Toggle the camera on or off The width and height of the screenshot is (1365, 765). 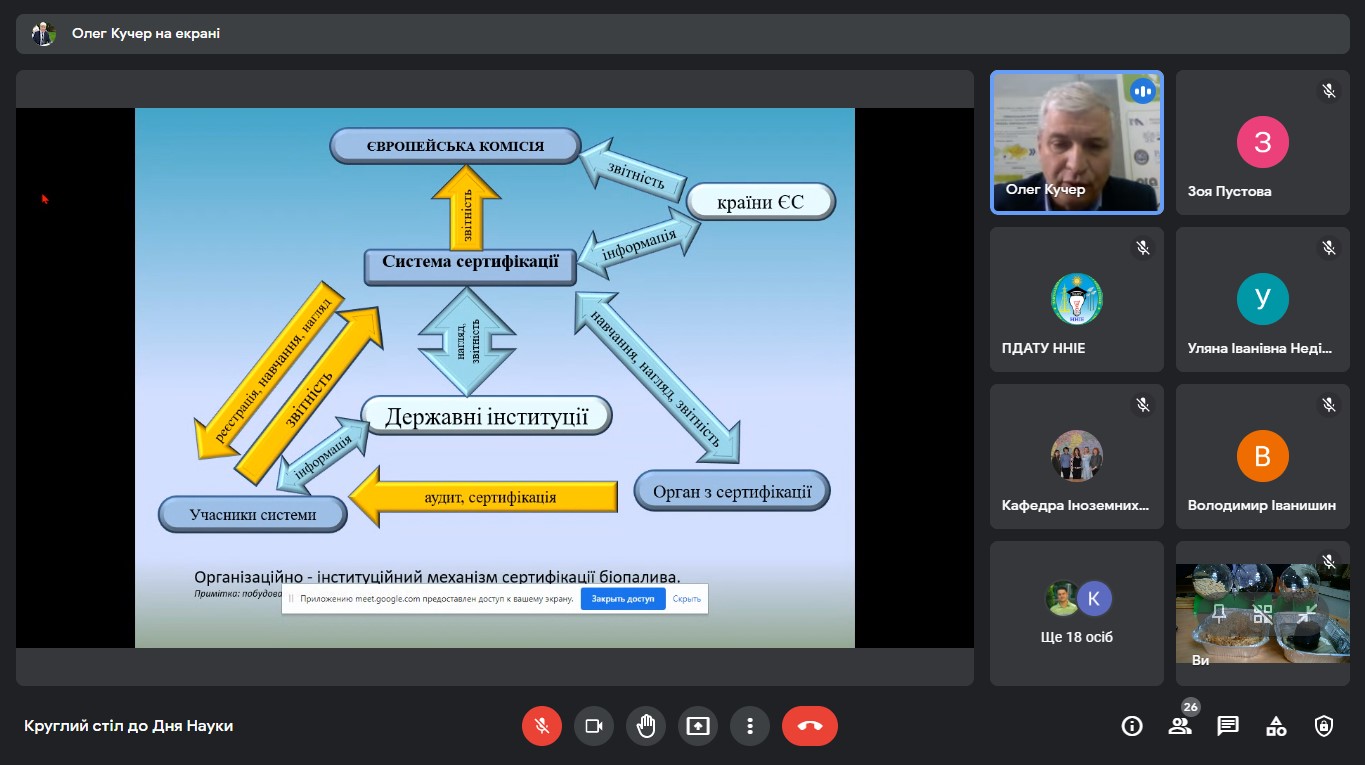[x=594, y=726]
